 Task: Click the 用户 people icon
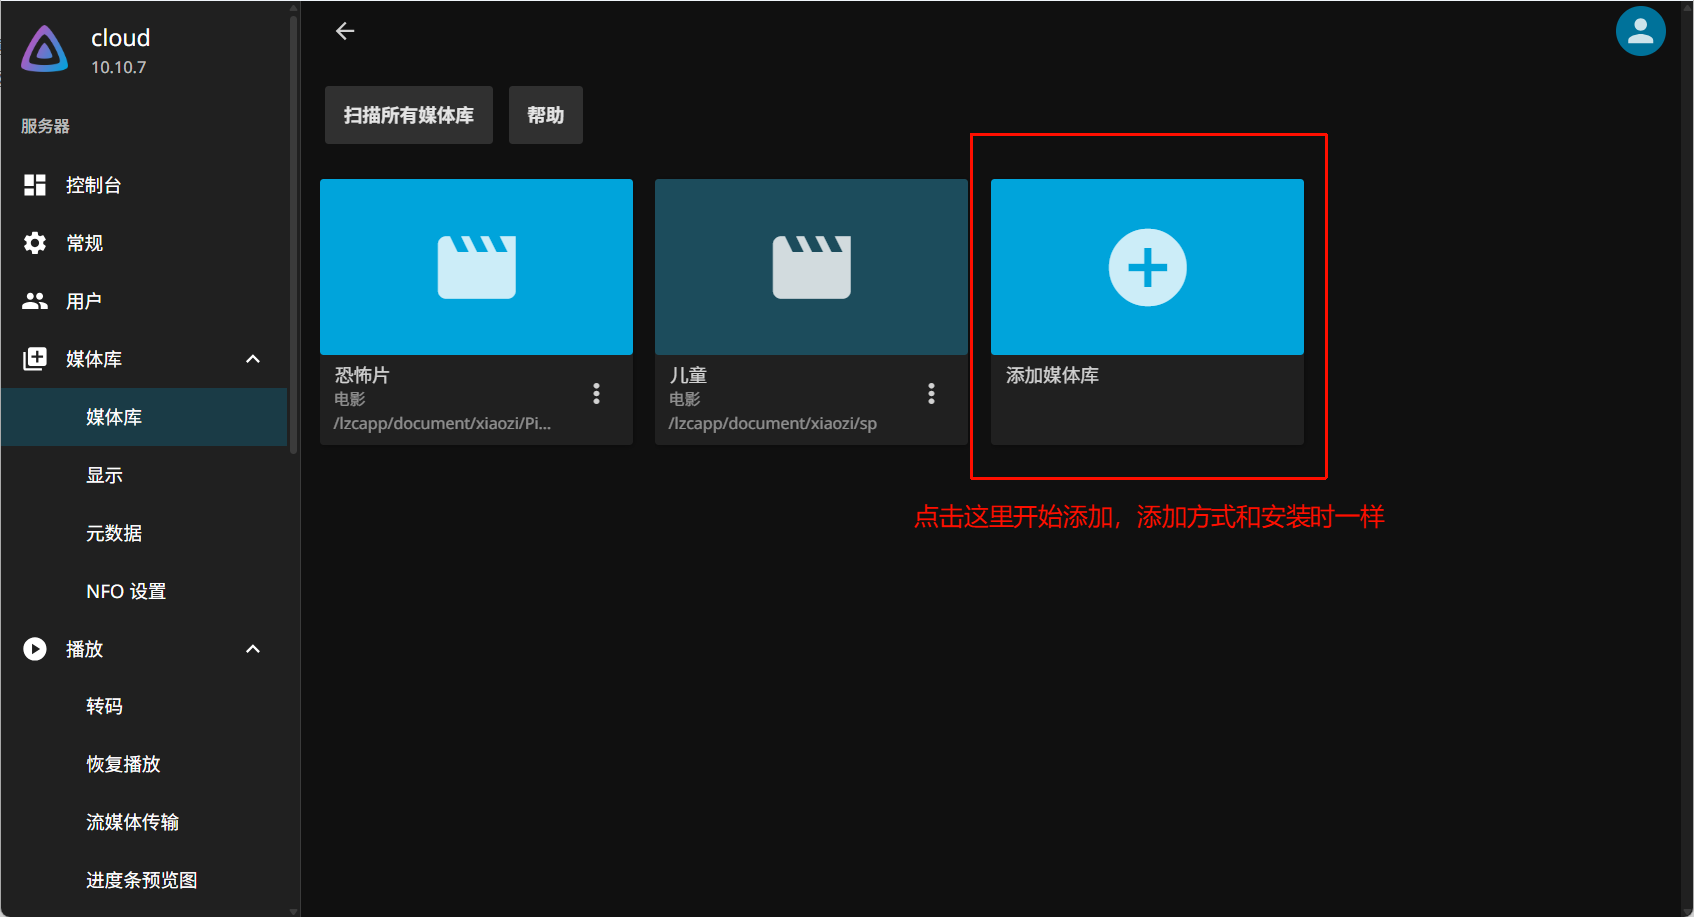(35, 301)
